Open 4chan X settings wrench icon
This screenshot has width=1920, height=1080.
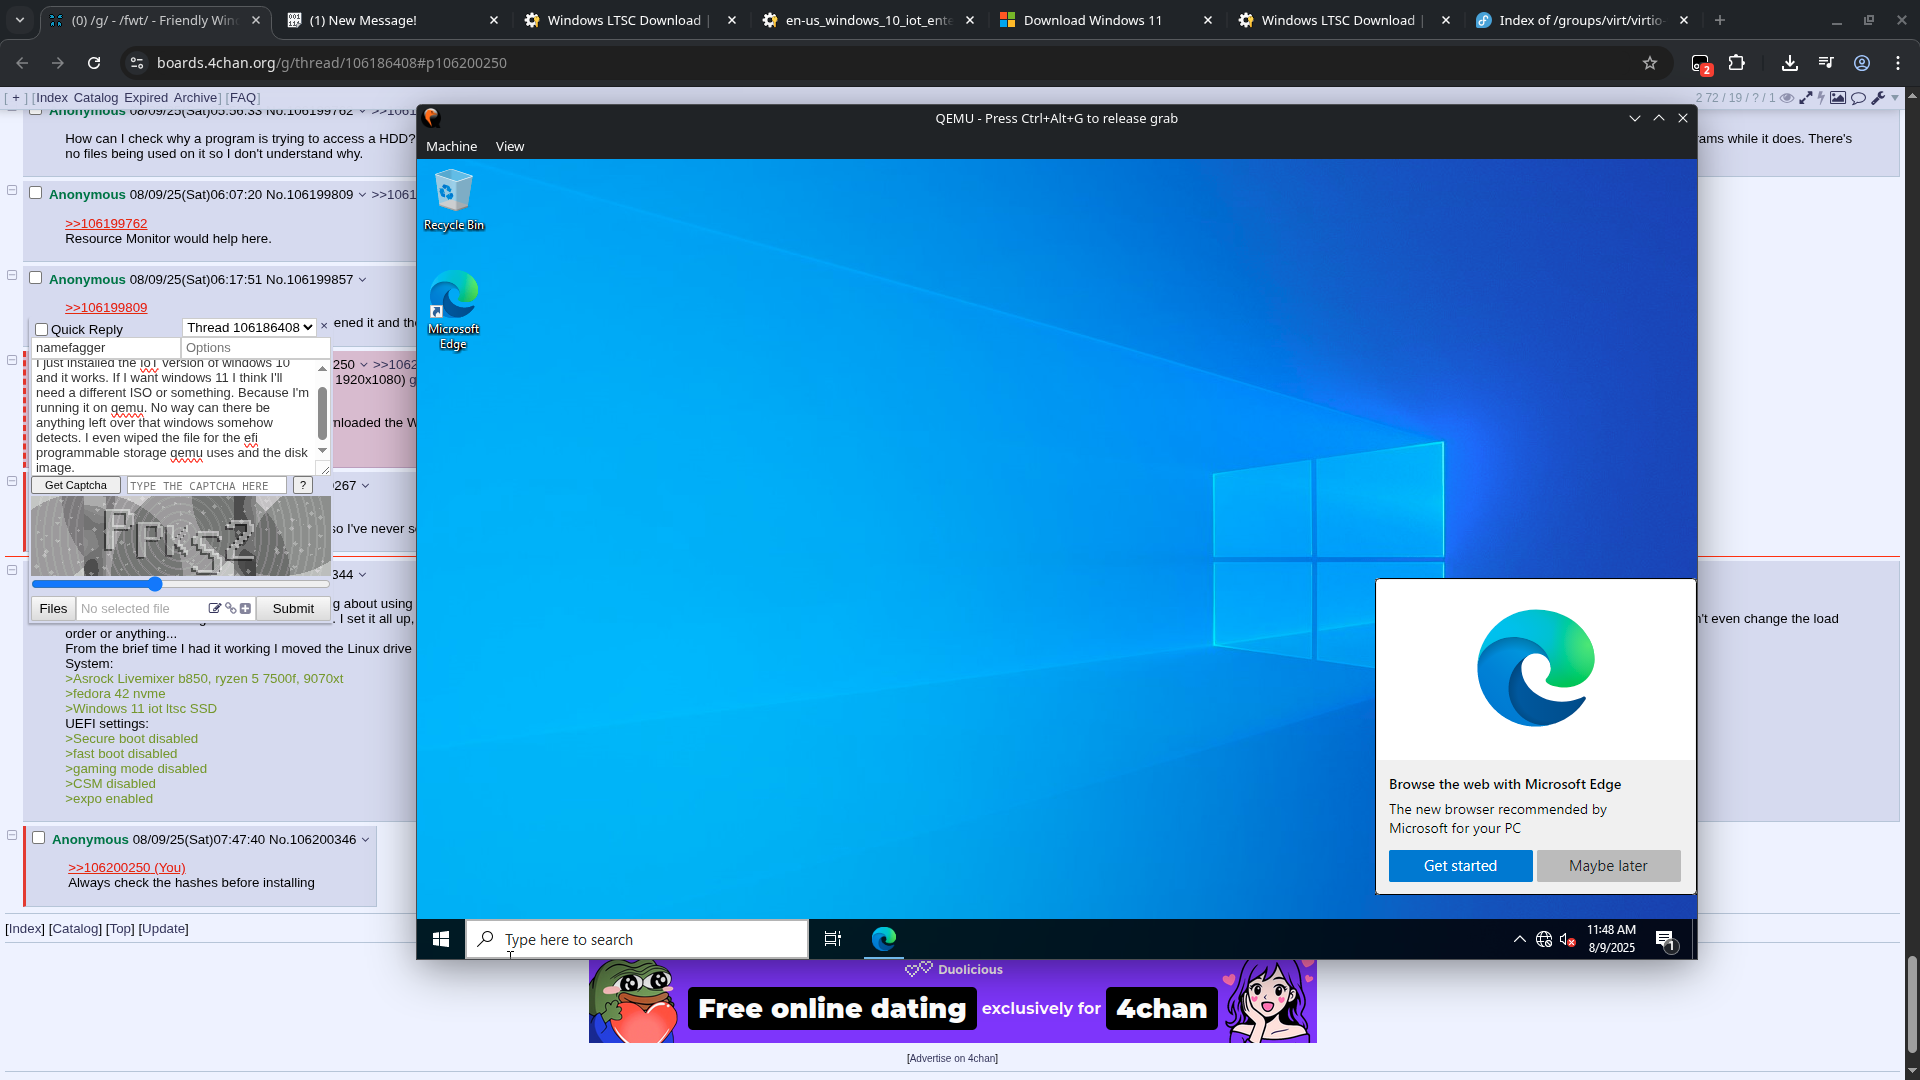[x=1878, y=98]
